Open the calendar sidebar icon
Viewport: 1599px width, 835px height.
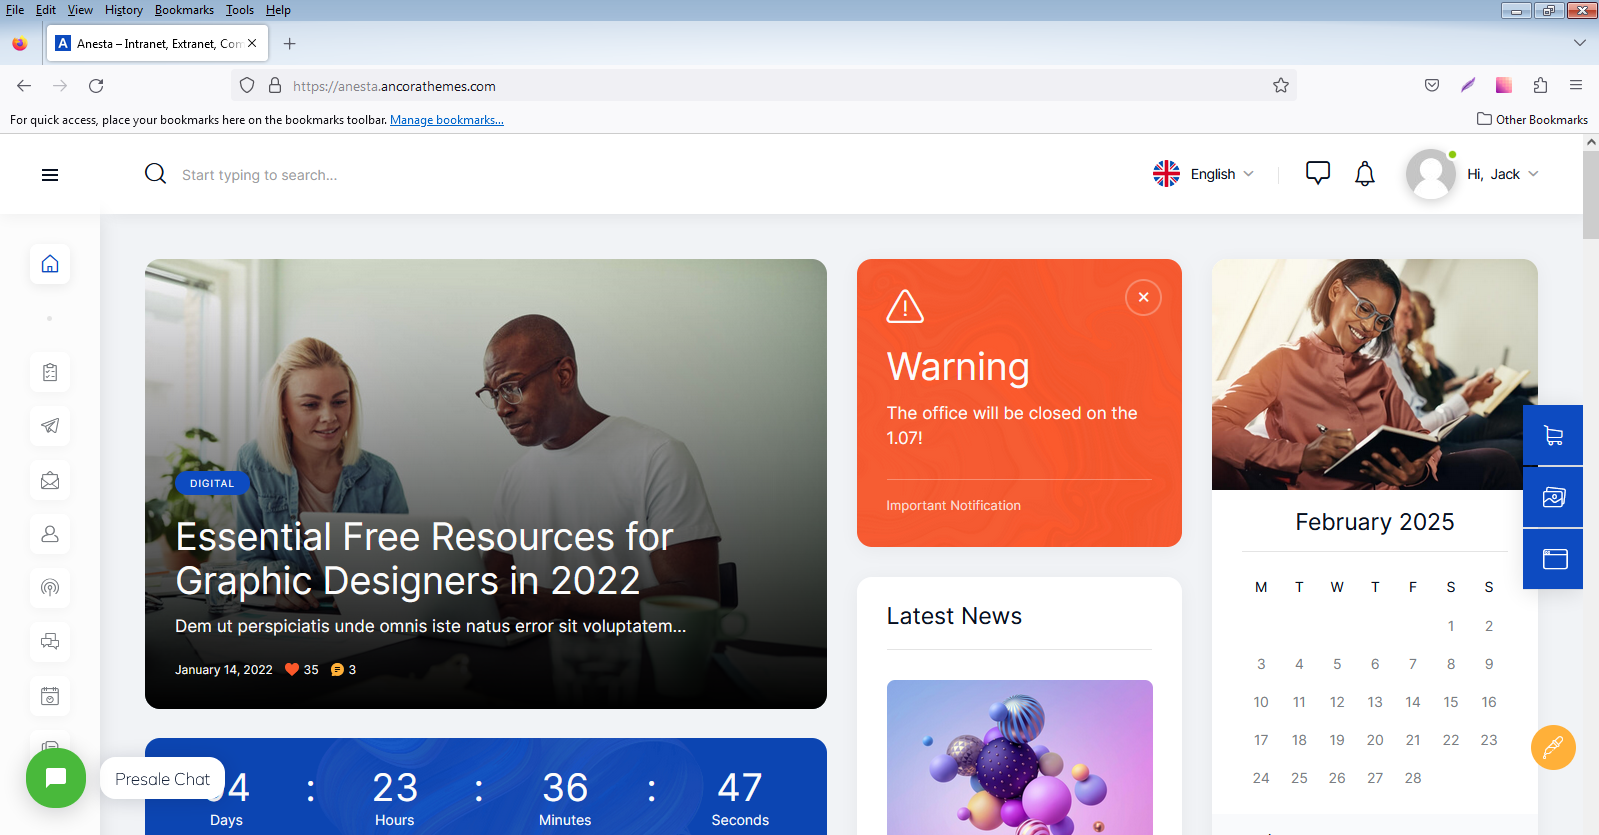click(50, 696)
